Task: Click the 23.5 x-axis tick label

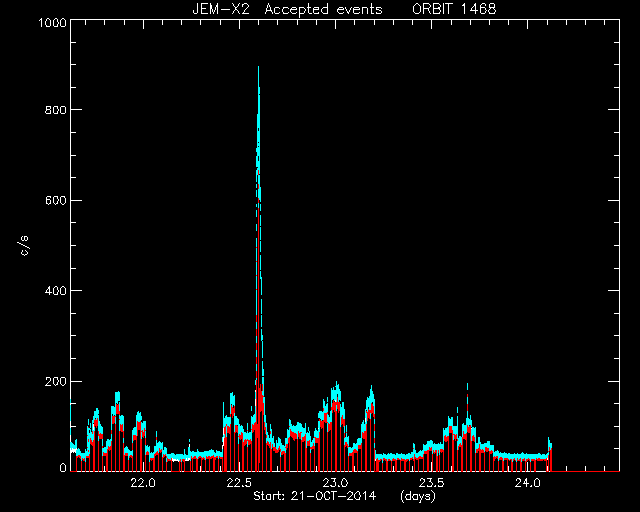Action: coord(431,483)
